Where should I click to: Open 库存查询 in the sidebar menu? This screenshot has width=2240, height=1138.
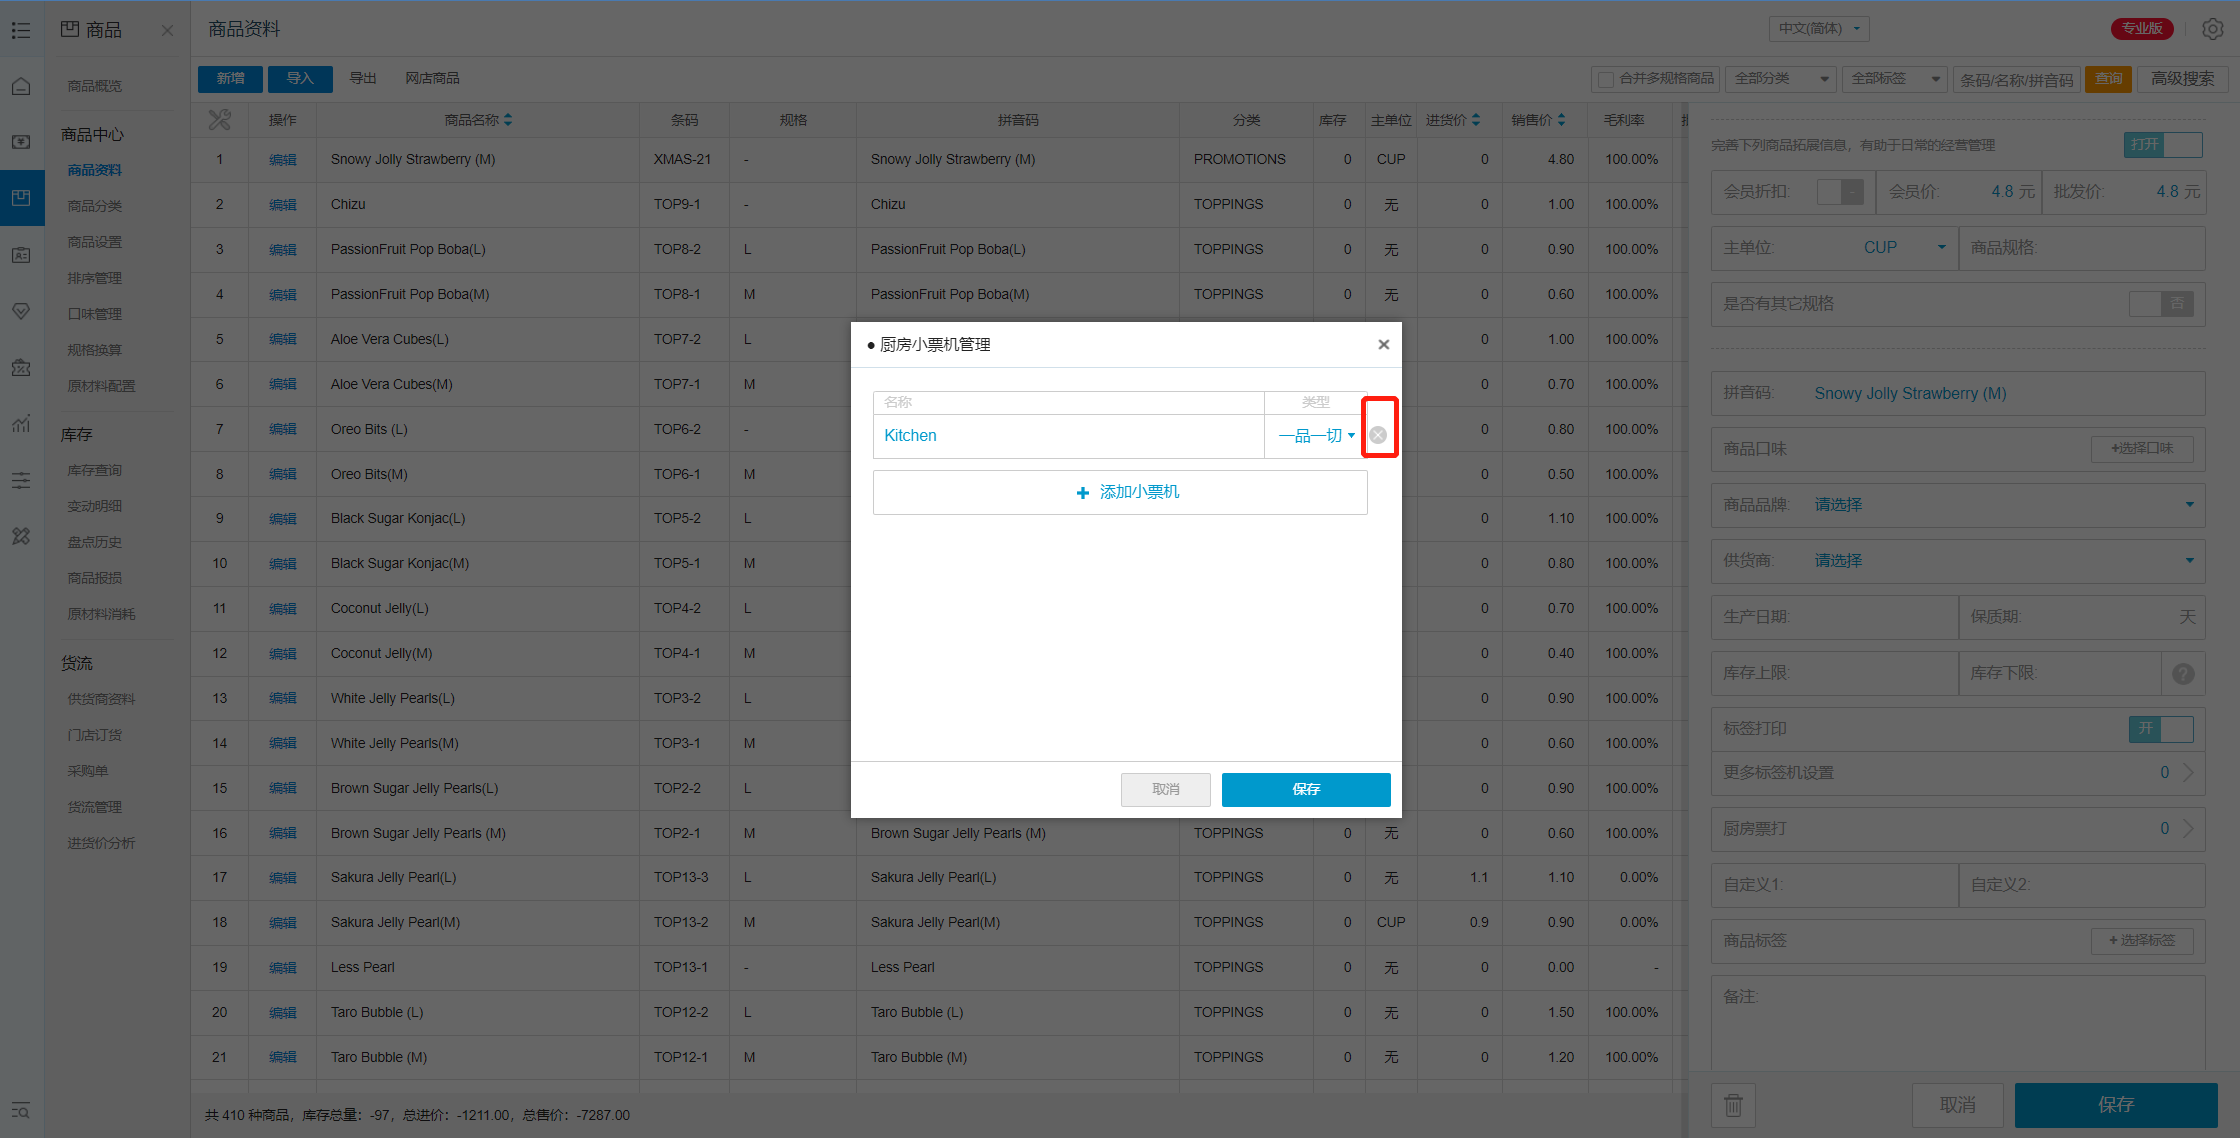click(x=95, y=471)
